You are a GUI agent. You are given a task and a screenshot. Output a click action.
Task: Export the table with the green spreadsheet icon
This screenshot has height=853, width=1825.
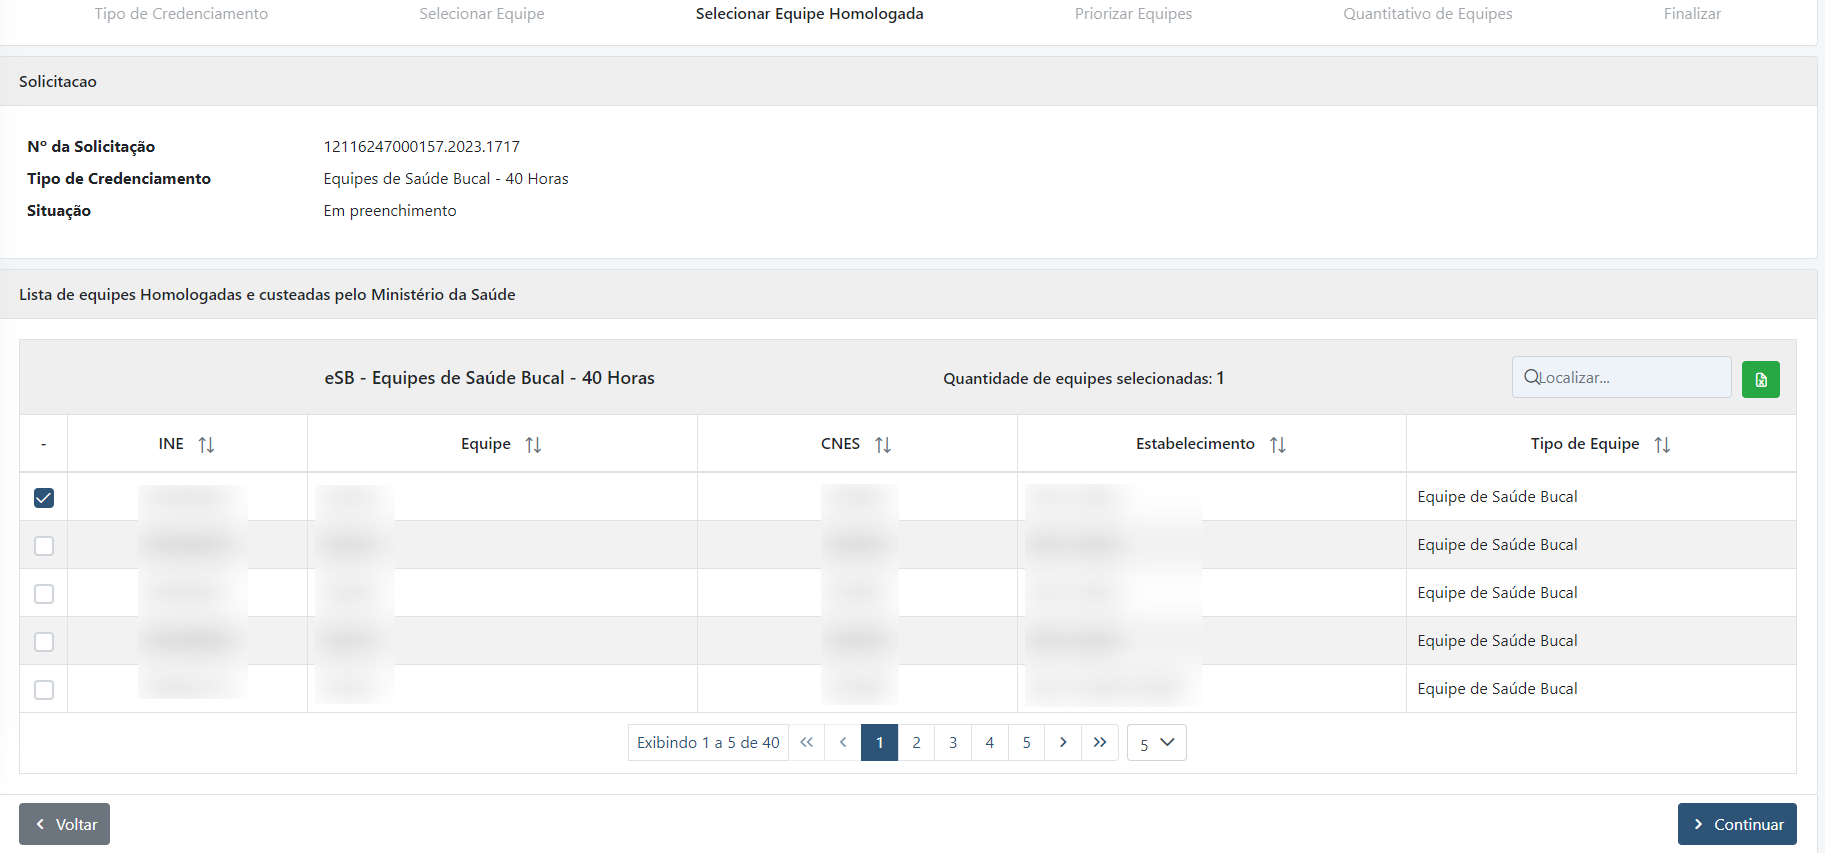(1760, 379)
